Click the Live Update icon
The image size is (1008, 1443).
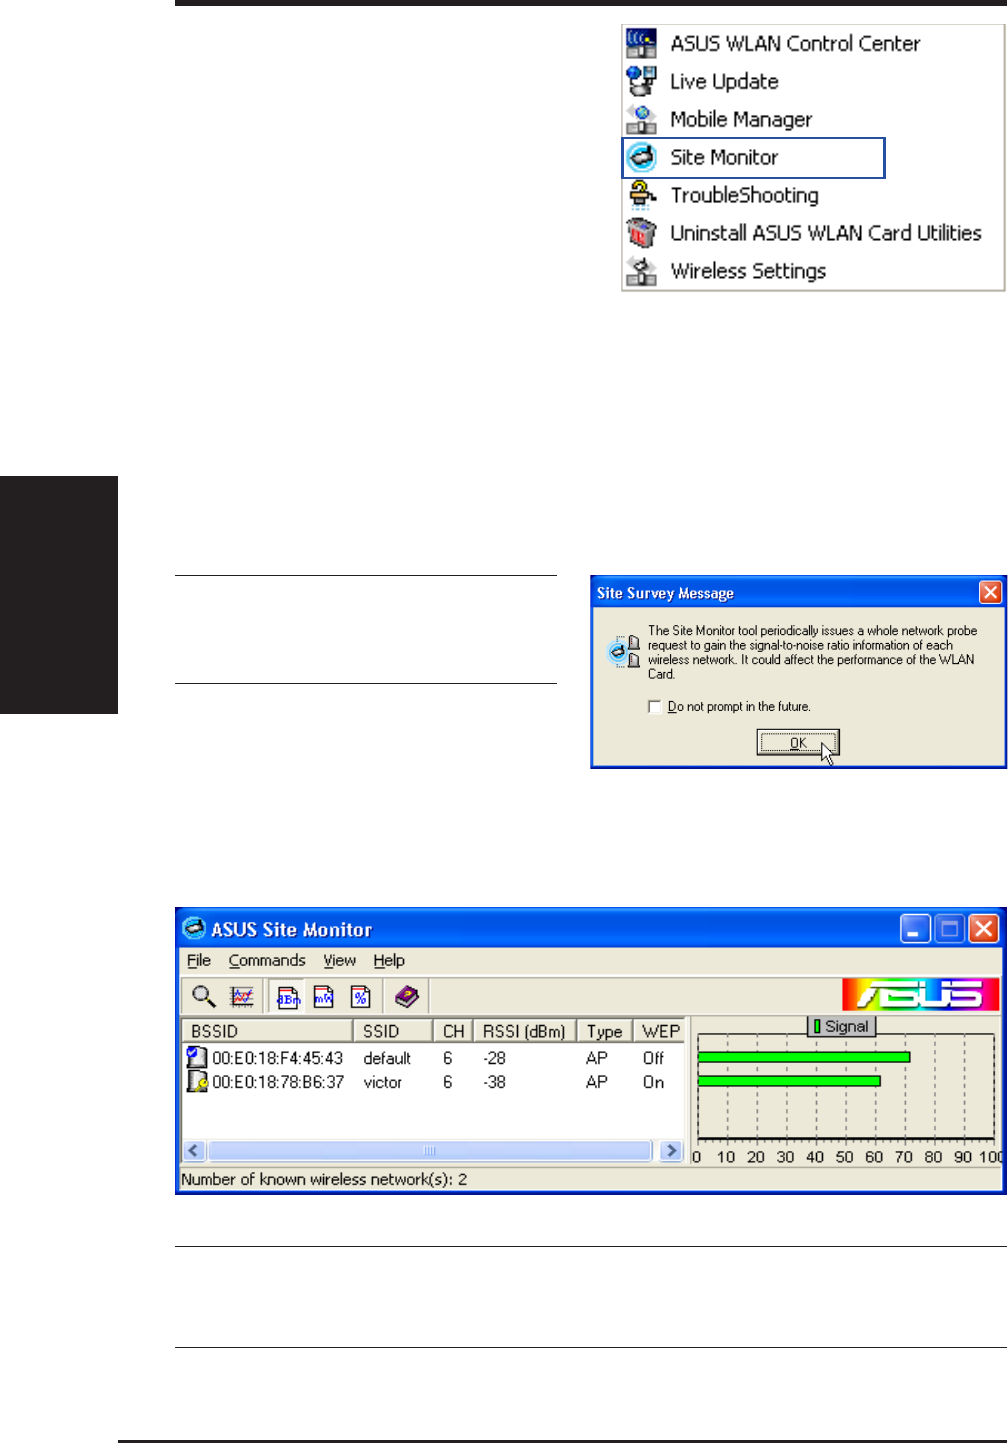pos(641,81)
